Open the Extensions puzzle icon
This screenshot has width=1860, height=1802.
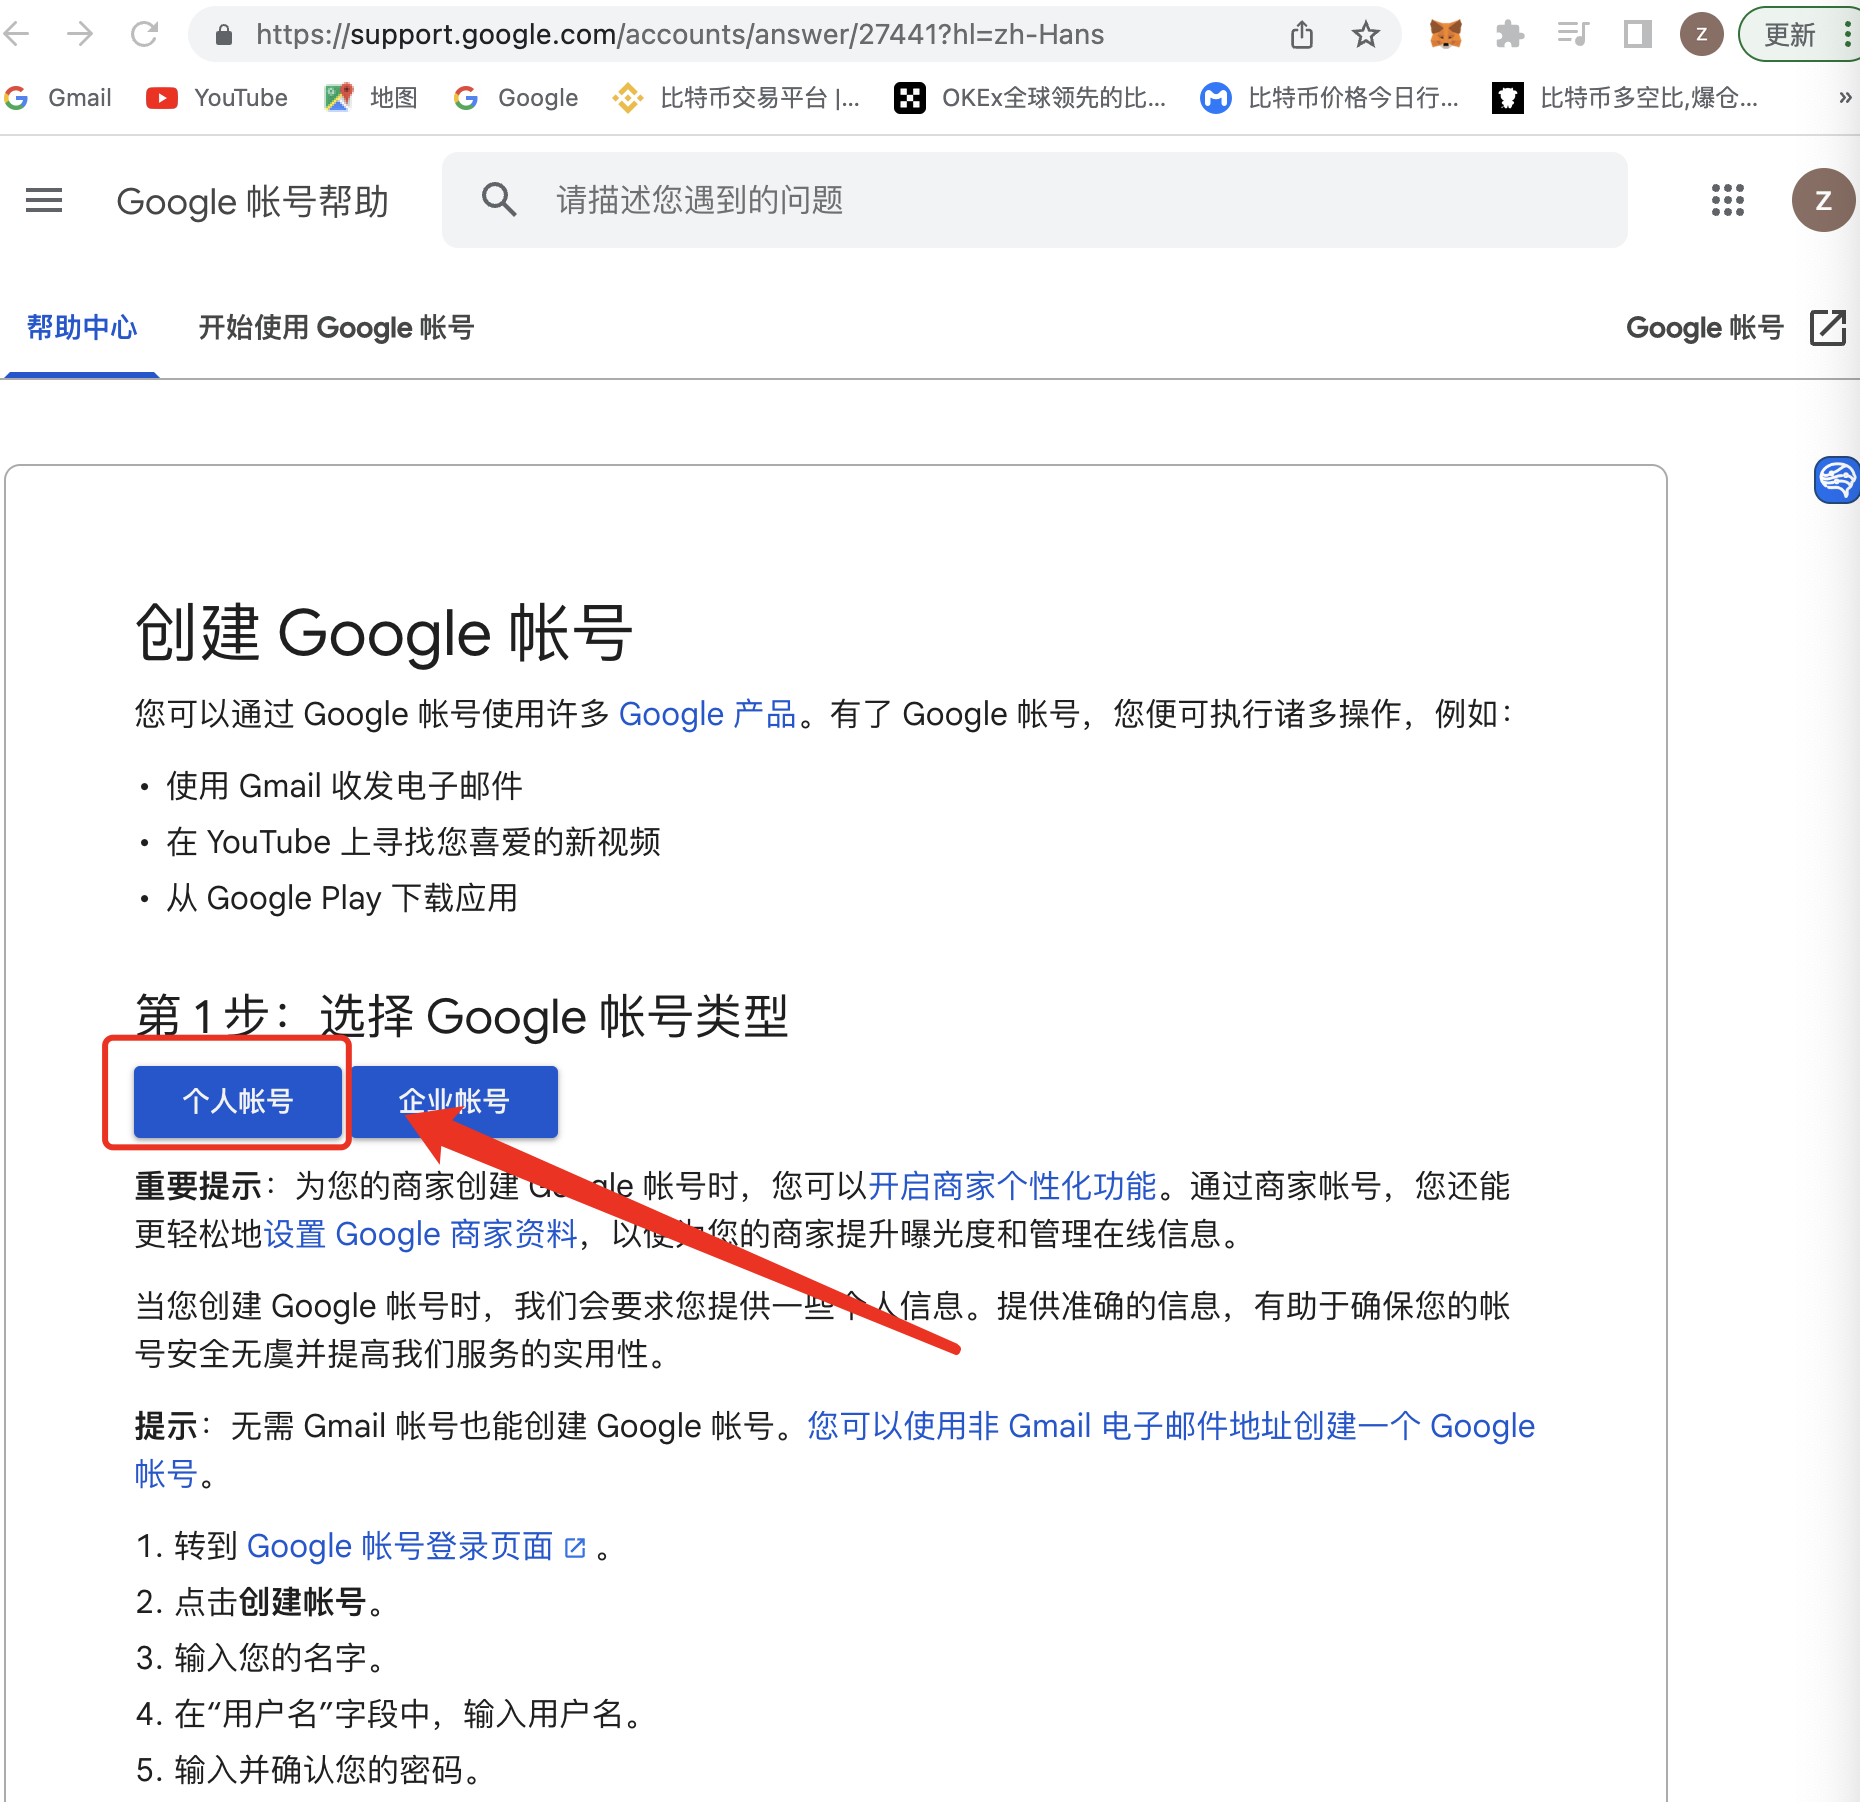(x=1509, y=35)
